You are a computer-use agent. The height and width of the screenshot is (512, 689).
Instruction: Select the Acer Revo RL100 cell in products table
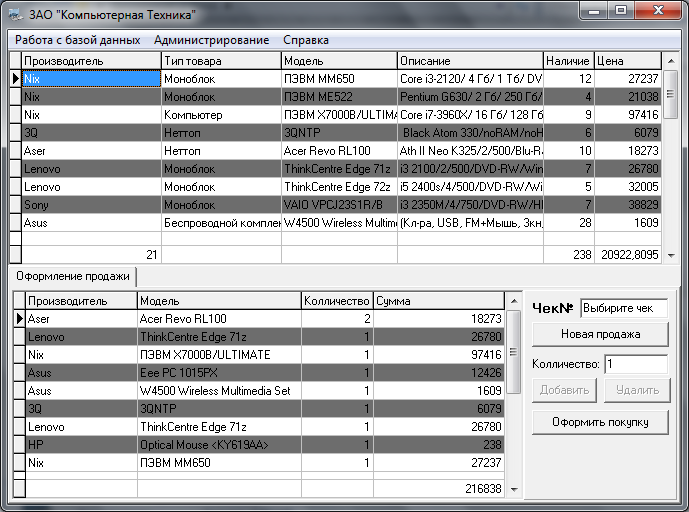click(x=339, y=151)
